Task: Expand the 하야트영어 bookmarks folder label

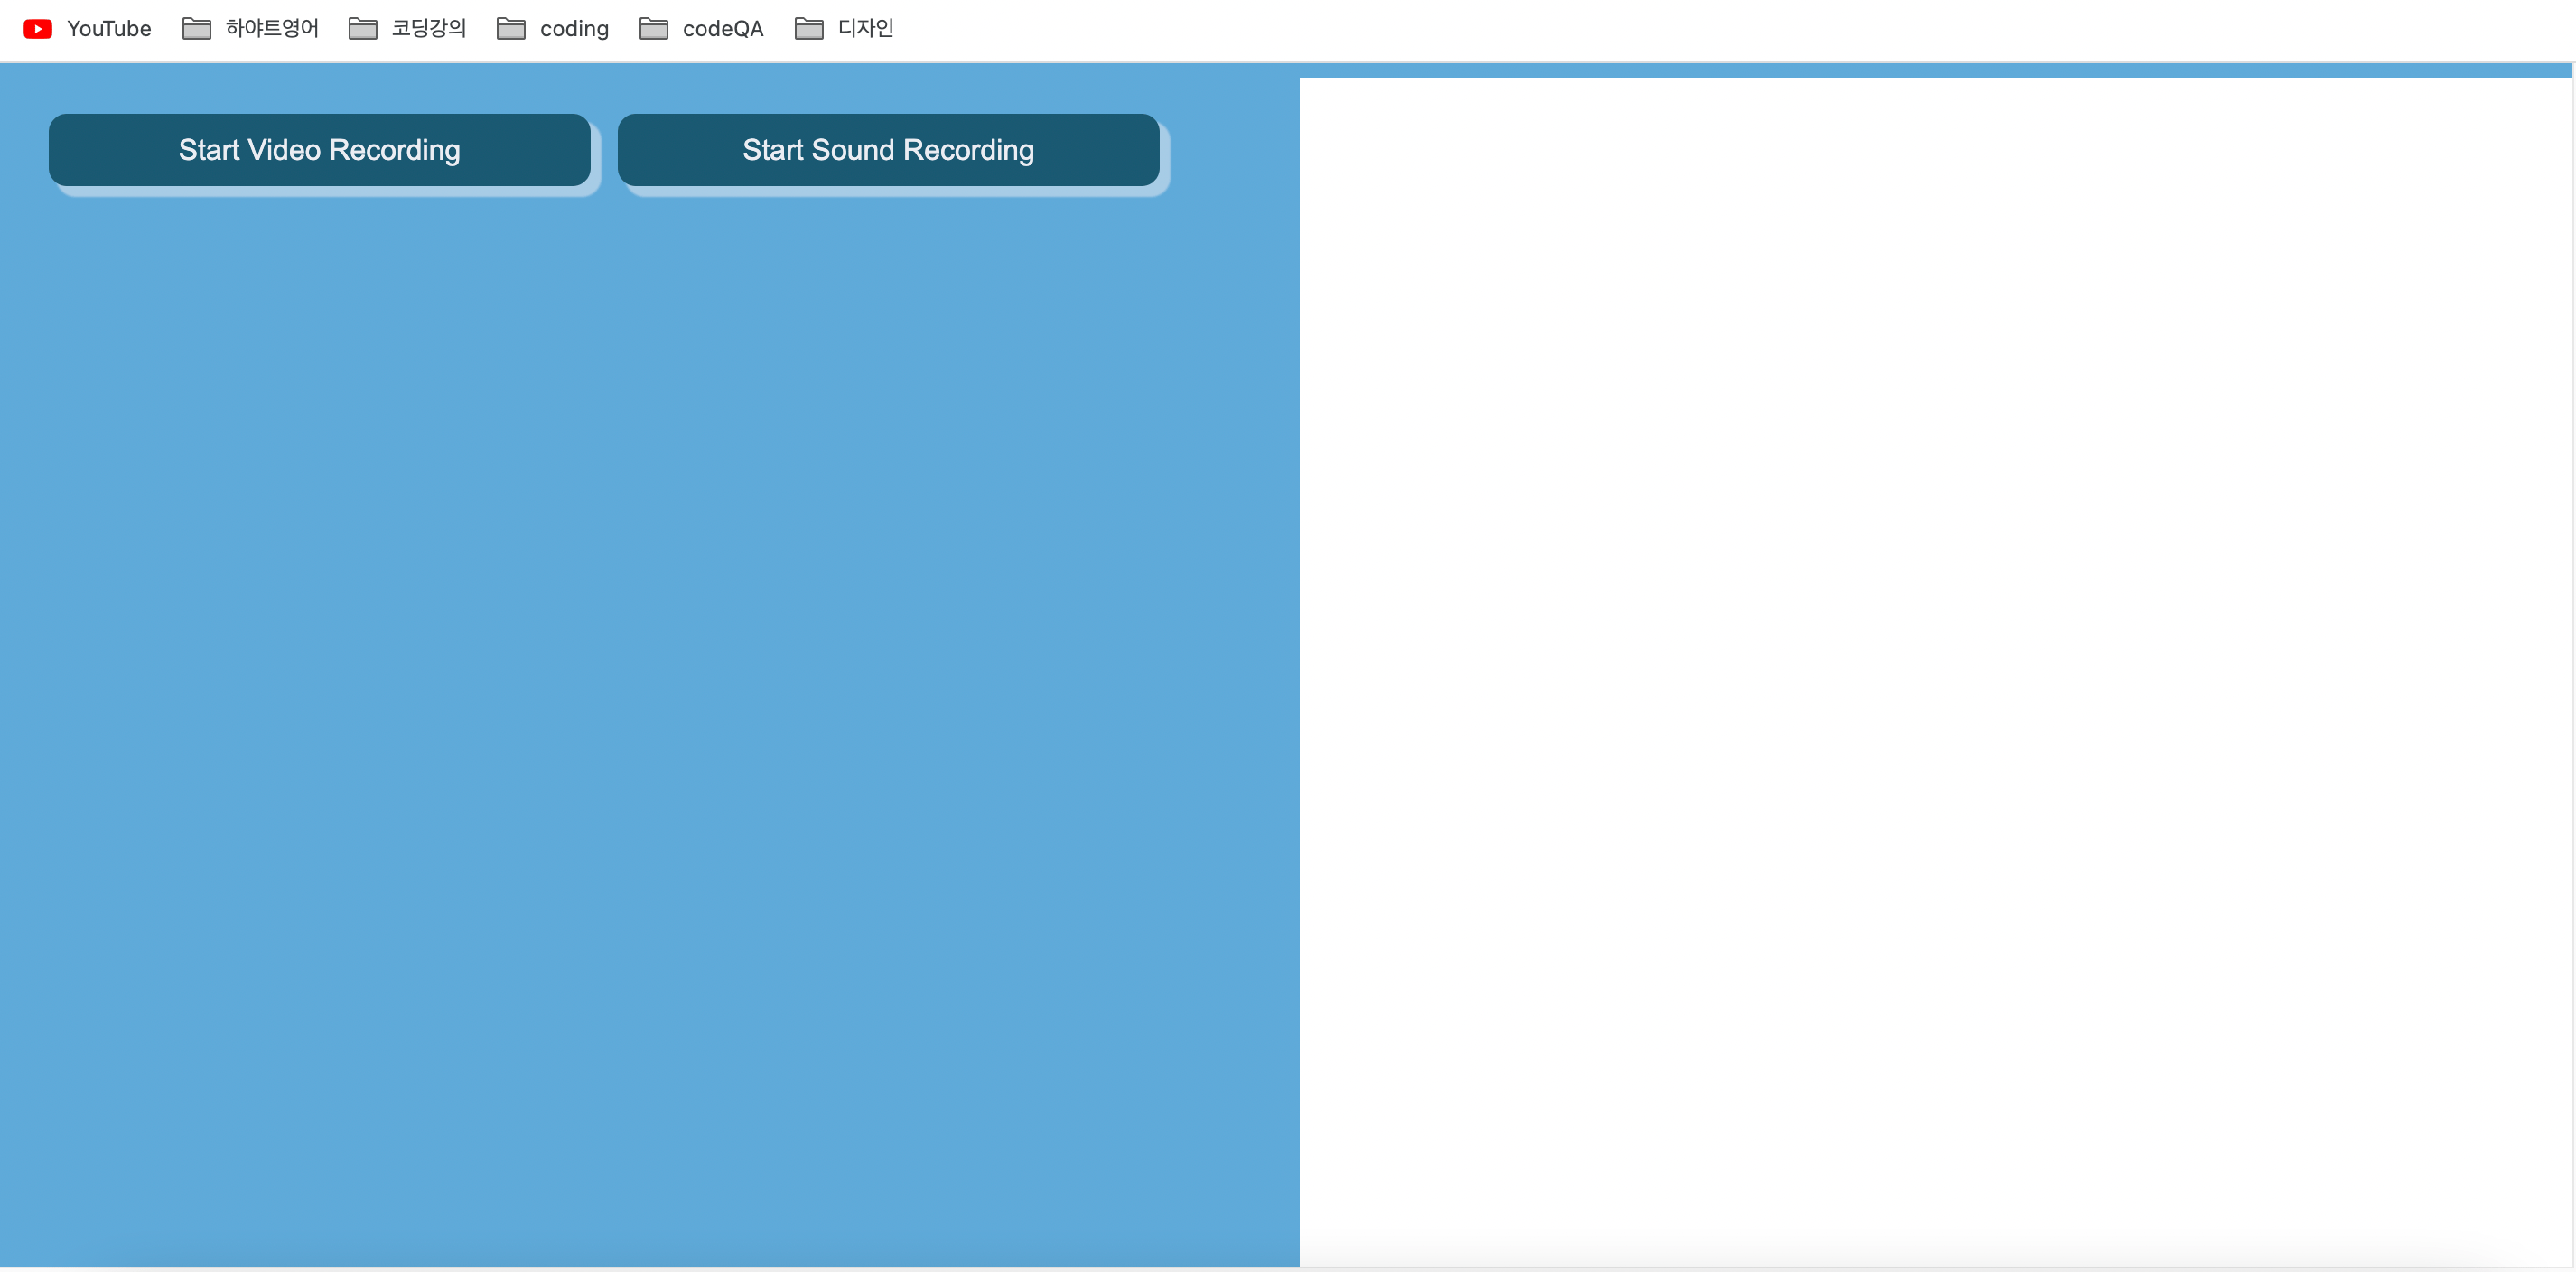Action: click(272, 29)
